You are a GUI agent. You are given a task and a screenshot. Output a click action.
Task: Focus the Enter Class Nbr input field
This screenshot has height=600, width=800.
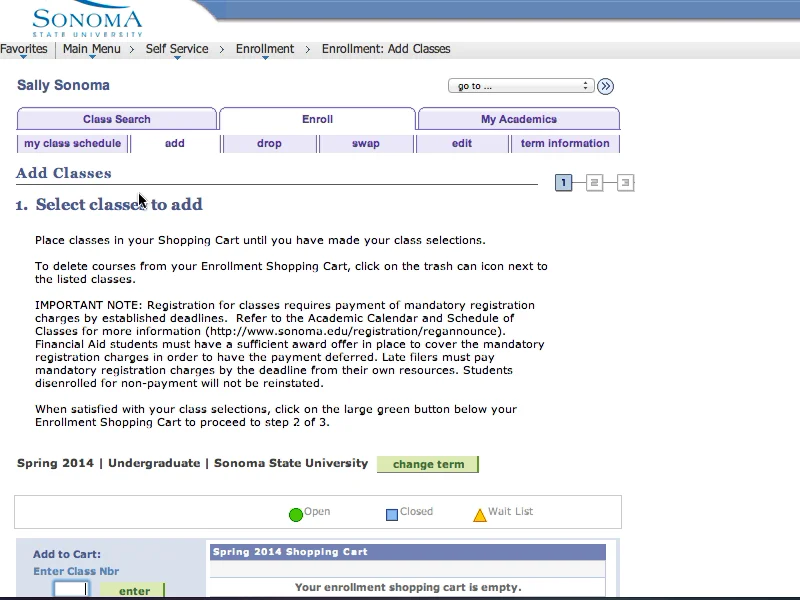tap(71, 589)
